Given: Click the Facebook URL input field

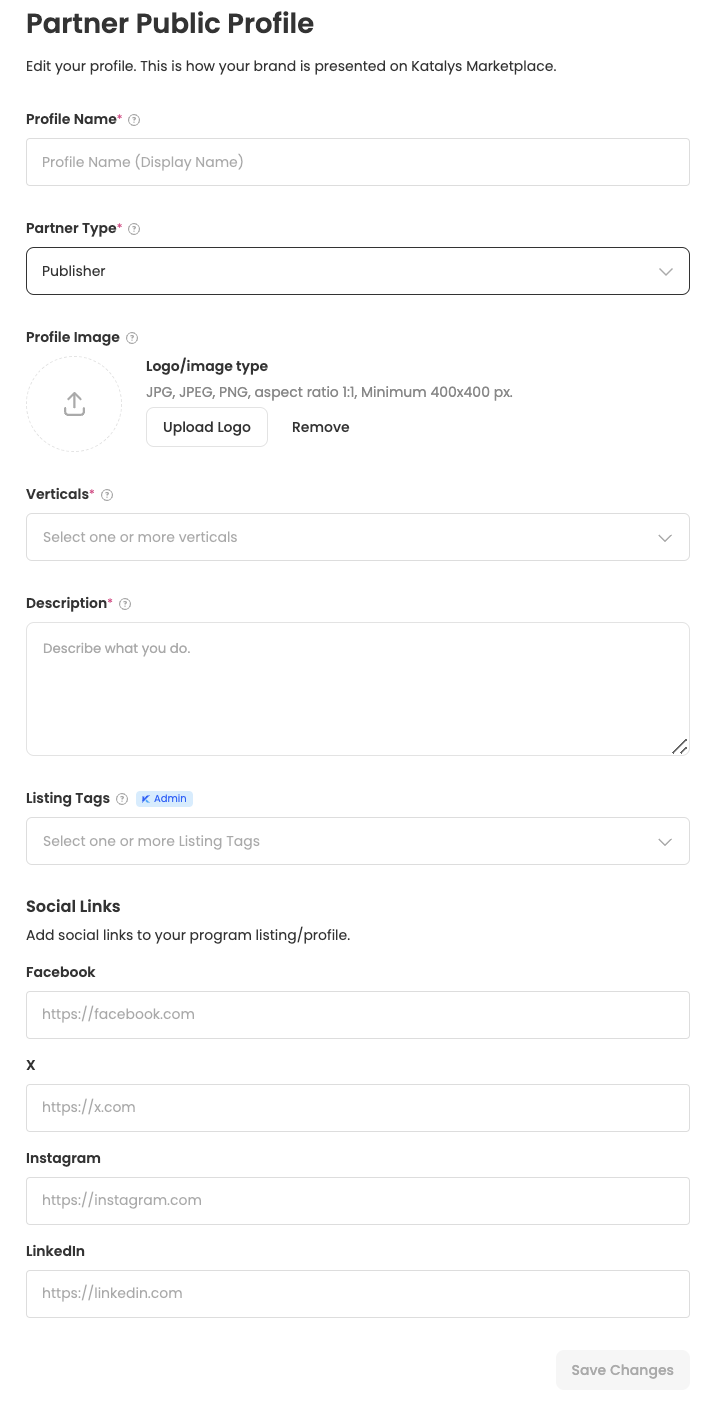Looking at the screenshot, I should pos(357,1014).
